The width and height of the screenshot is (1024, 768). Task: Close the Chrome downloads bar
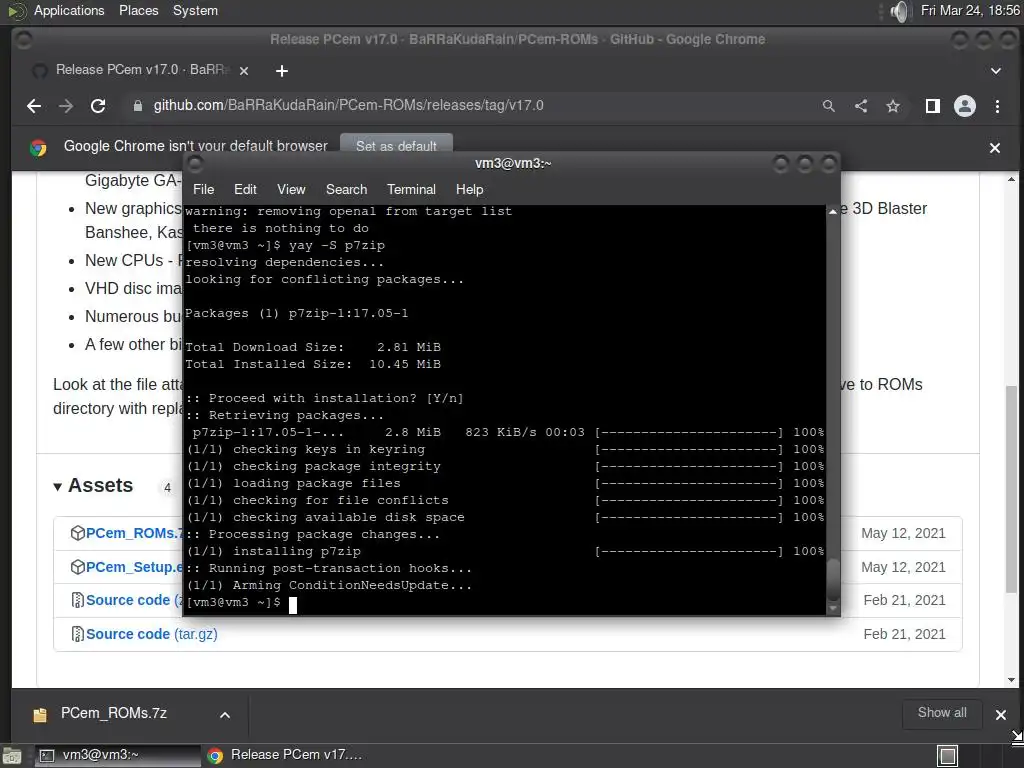(x=1000, y=714)
